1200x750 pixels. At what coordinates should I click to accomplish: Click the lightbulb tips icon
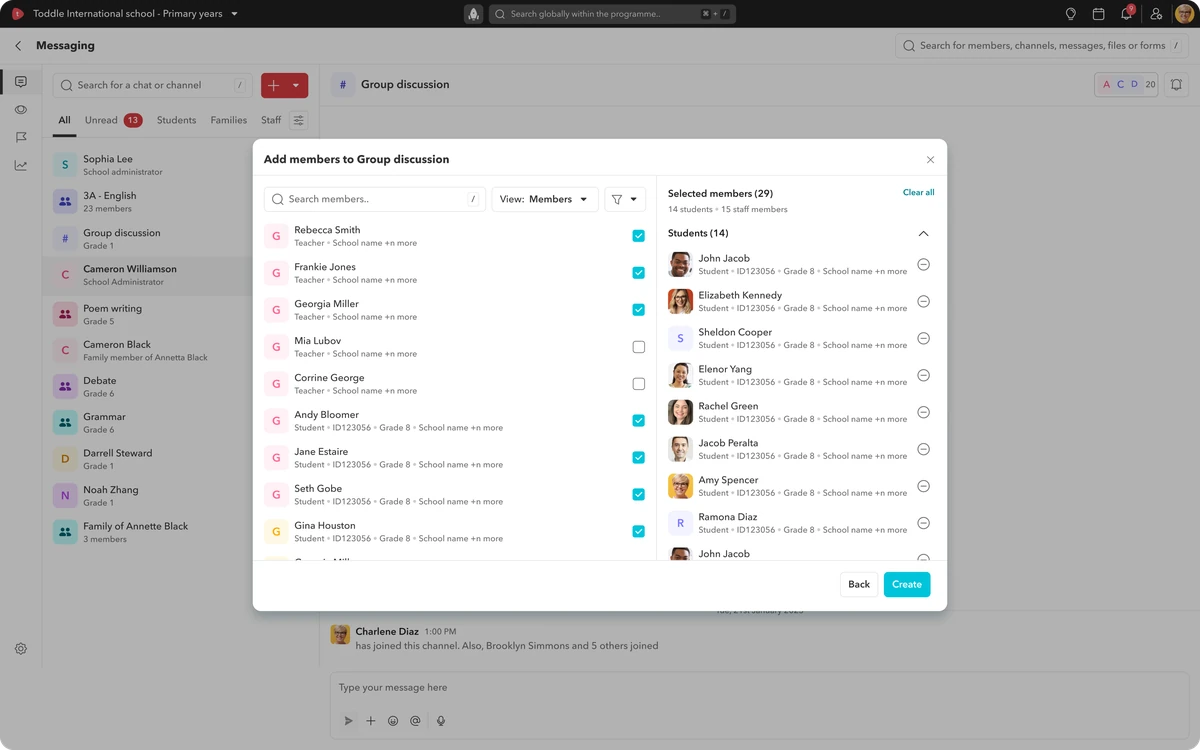pos(1070,14)
